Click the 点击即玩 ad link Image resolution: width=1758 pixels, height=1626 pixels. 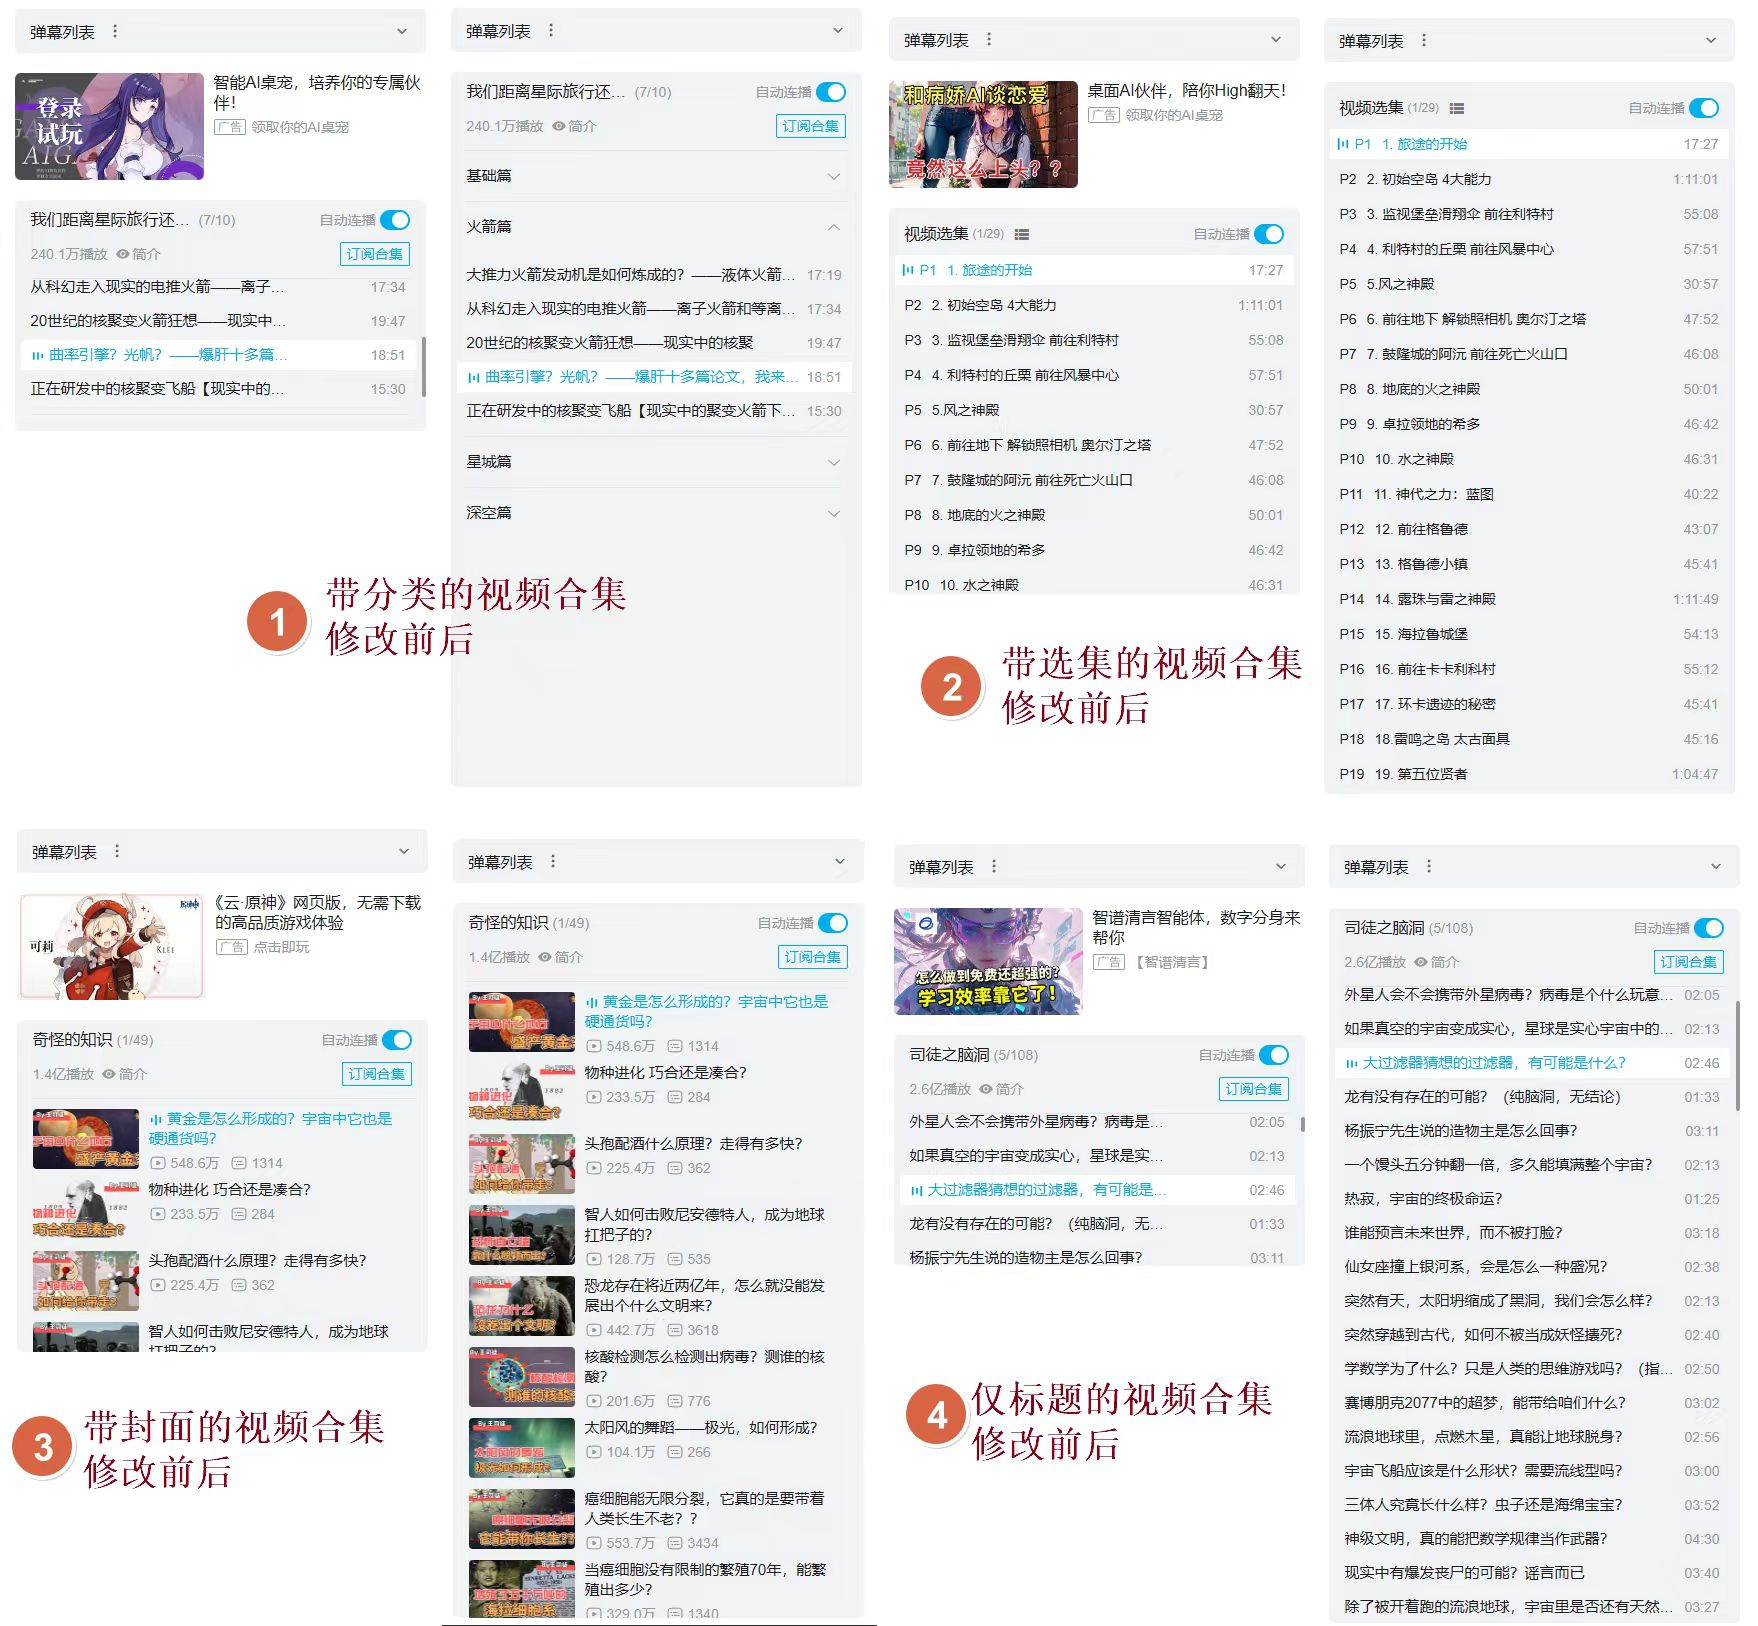pos(281,947)
